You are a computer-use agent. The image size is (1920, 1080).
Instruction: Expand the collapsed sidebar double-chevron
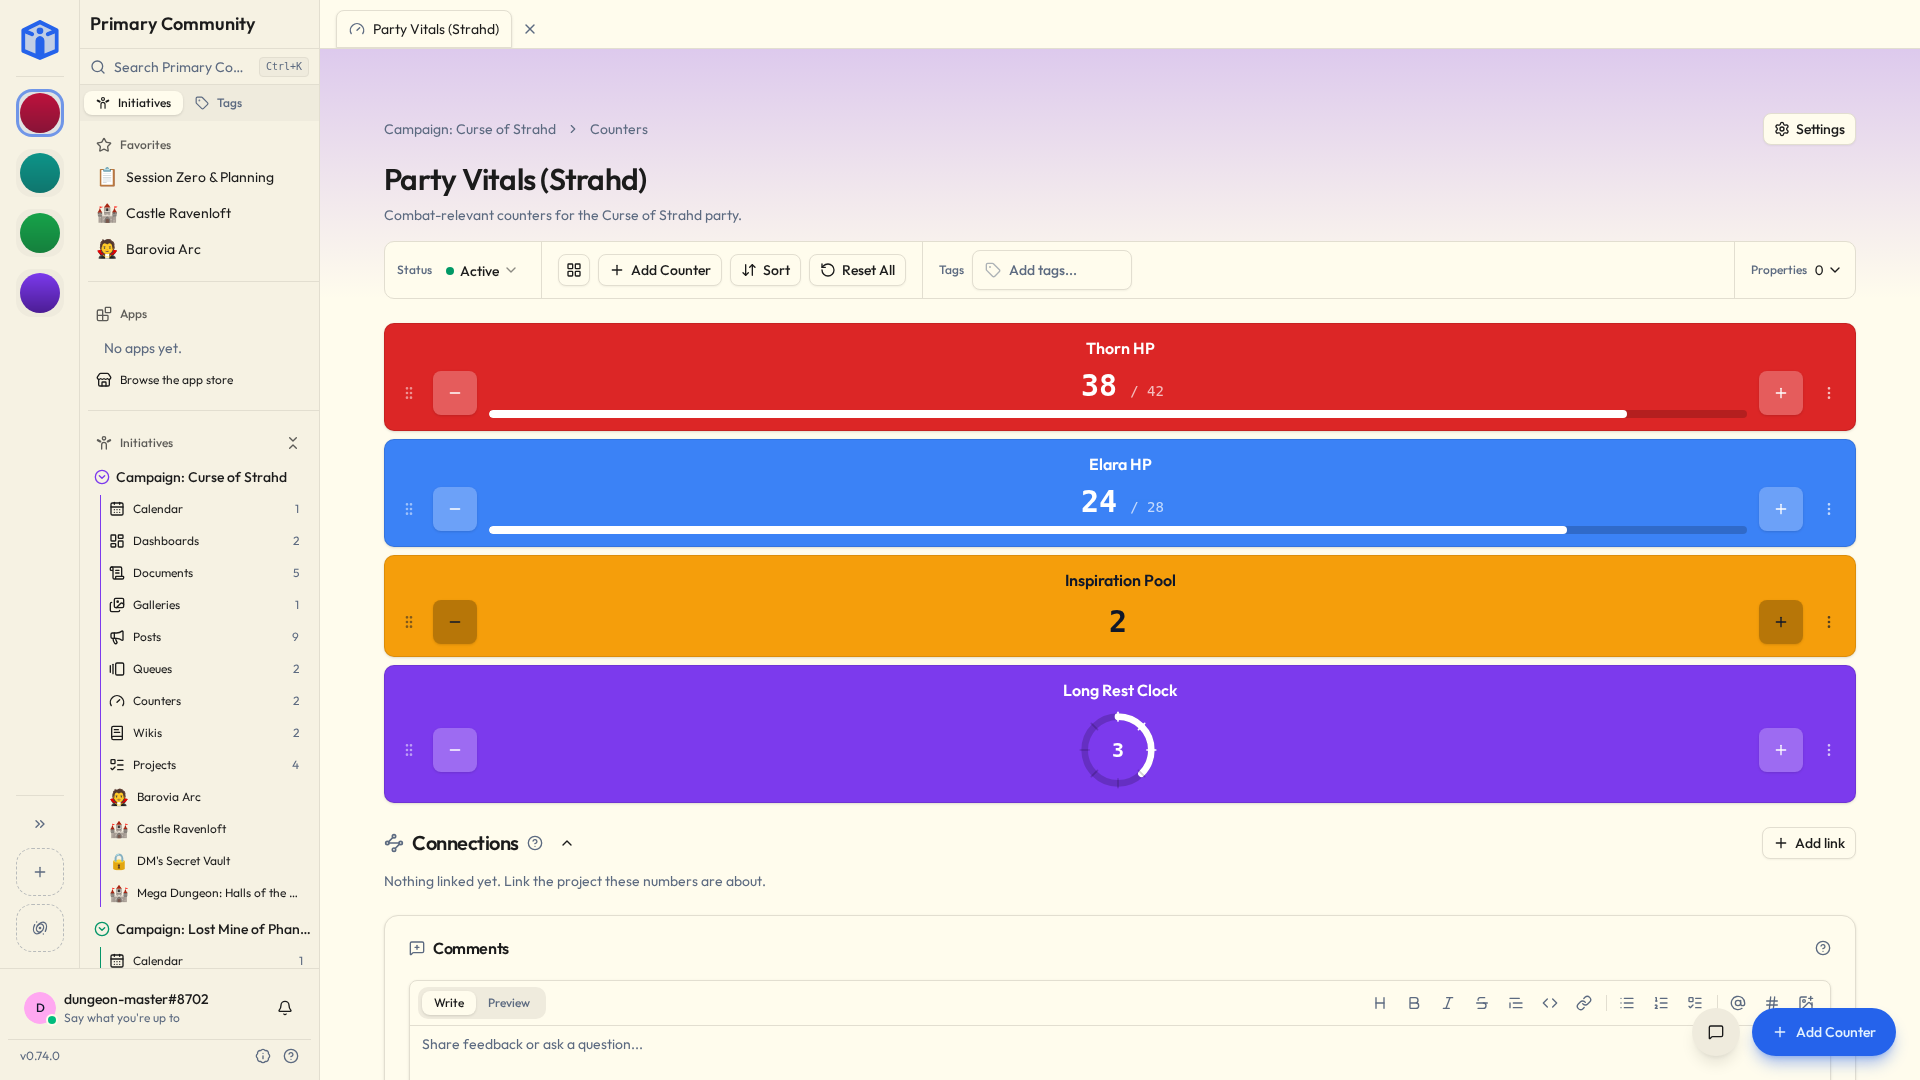pos(40,824)
